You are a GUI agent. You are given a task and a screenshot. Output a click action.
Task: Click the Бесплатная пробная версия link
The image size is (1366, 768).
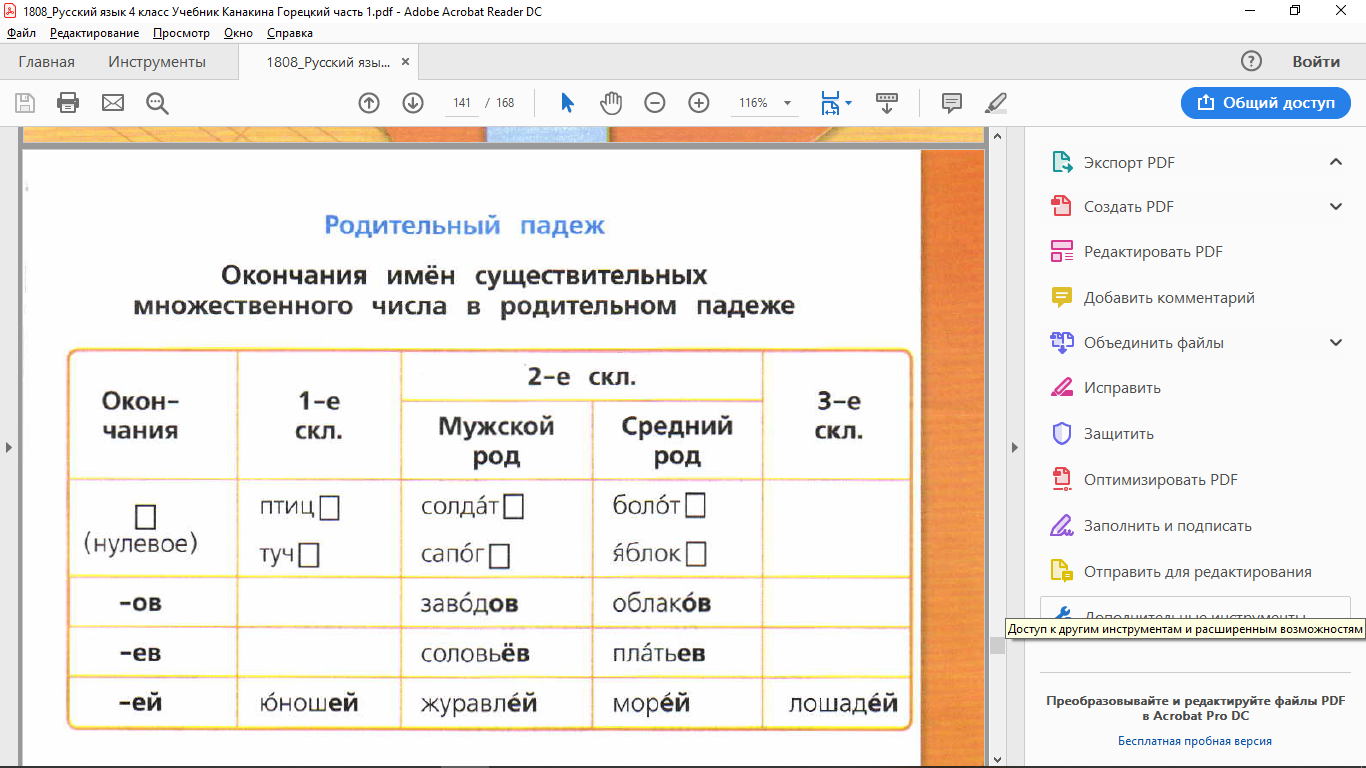click(1195, 741)
